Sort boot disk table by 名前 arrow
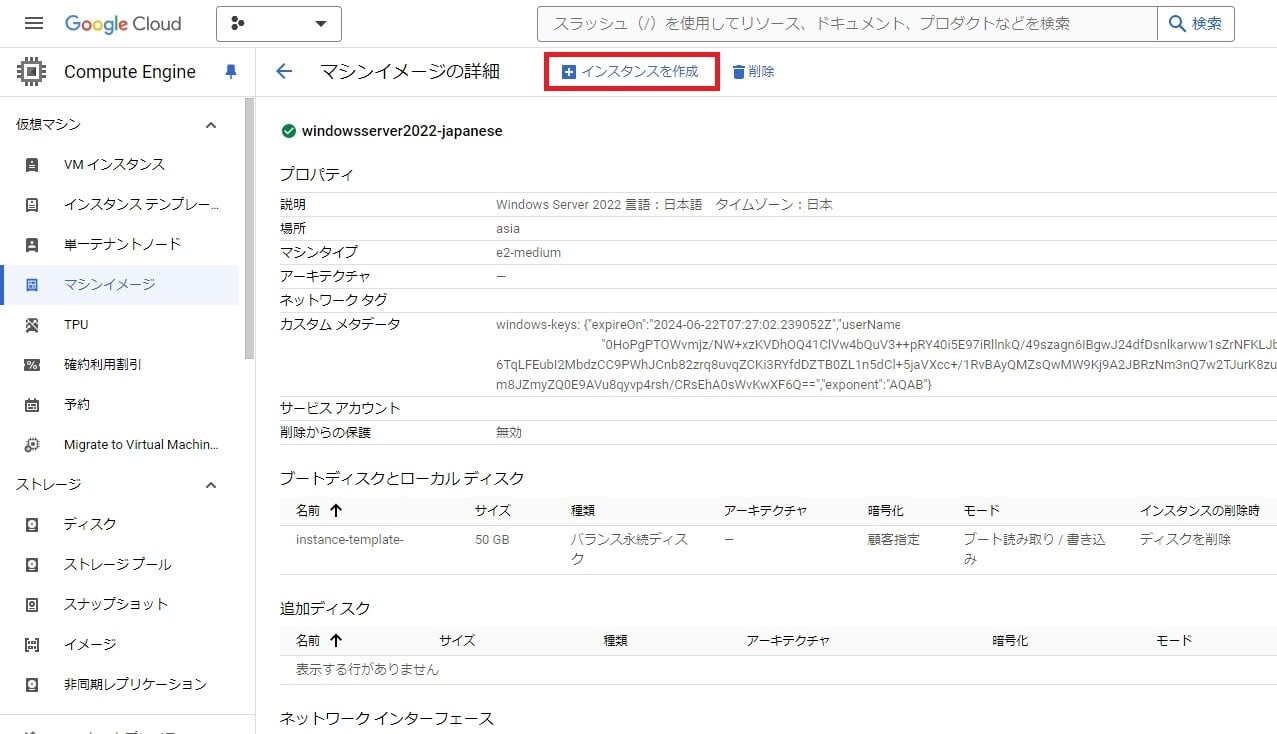This screenshot has width=1277, height=734. pos(336,510)
